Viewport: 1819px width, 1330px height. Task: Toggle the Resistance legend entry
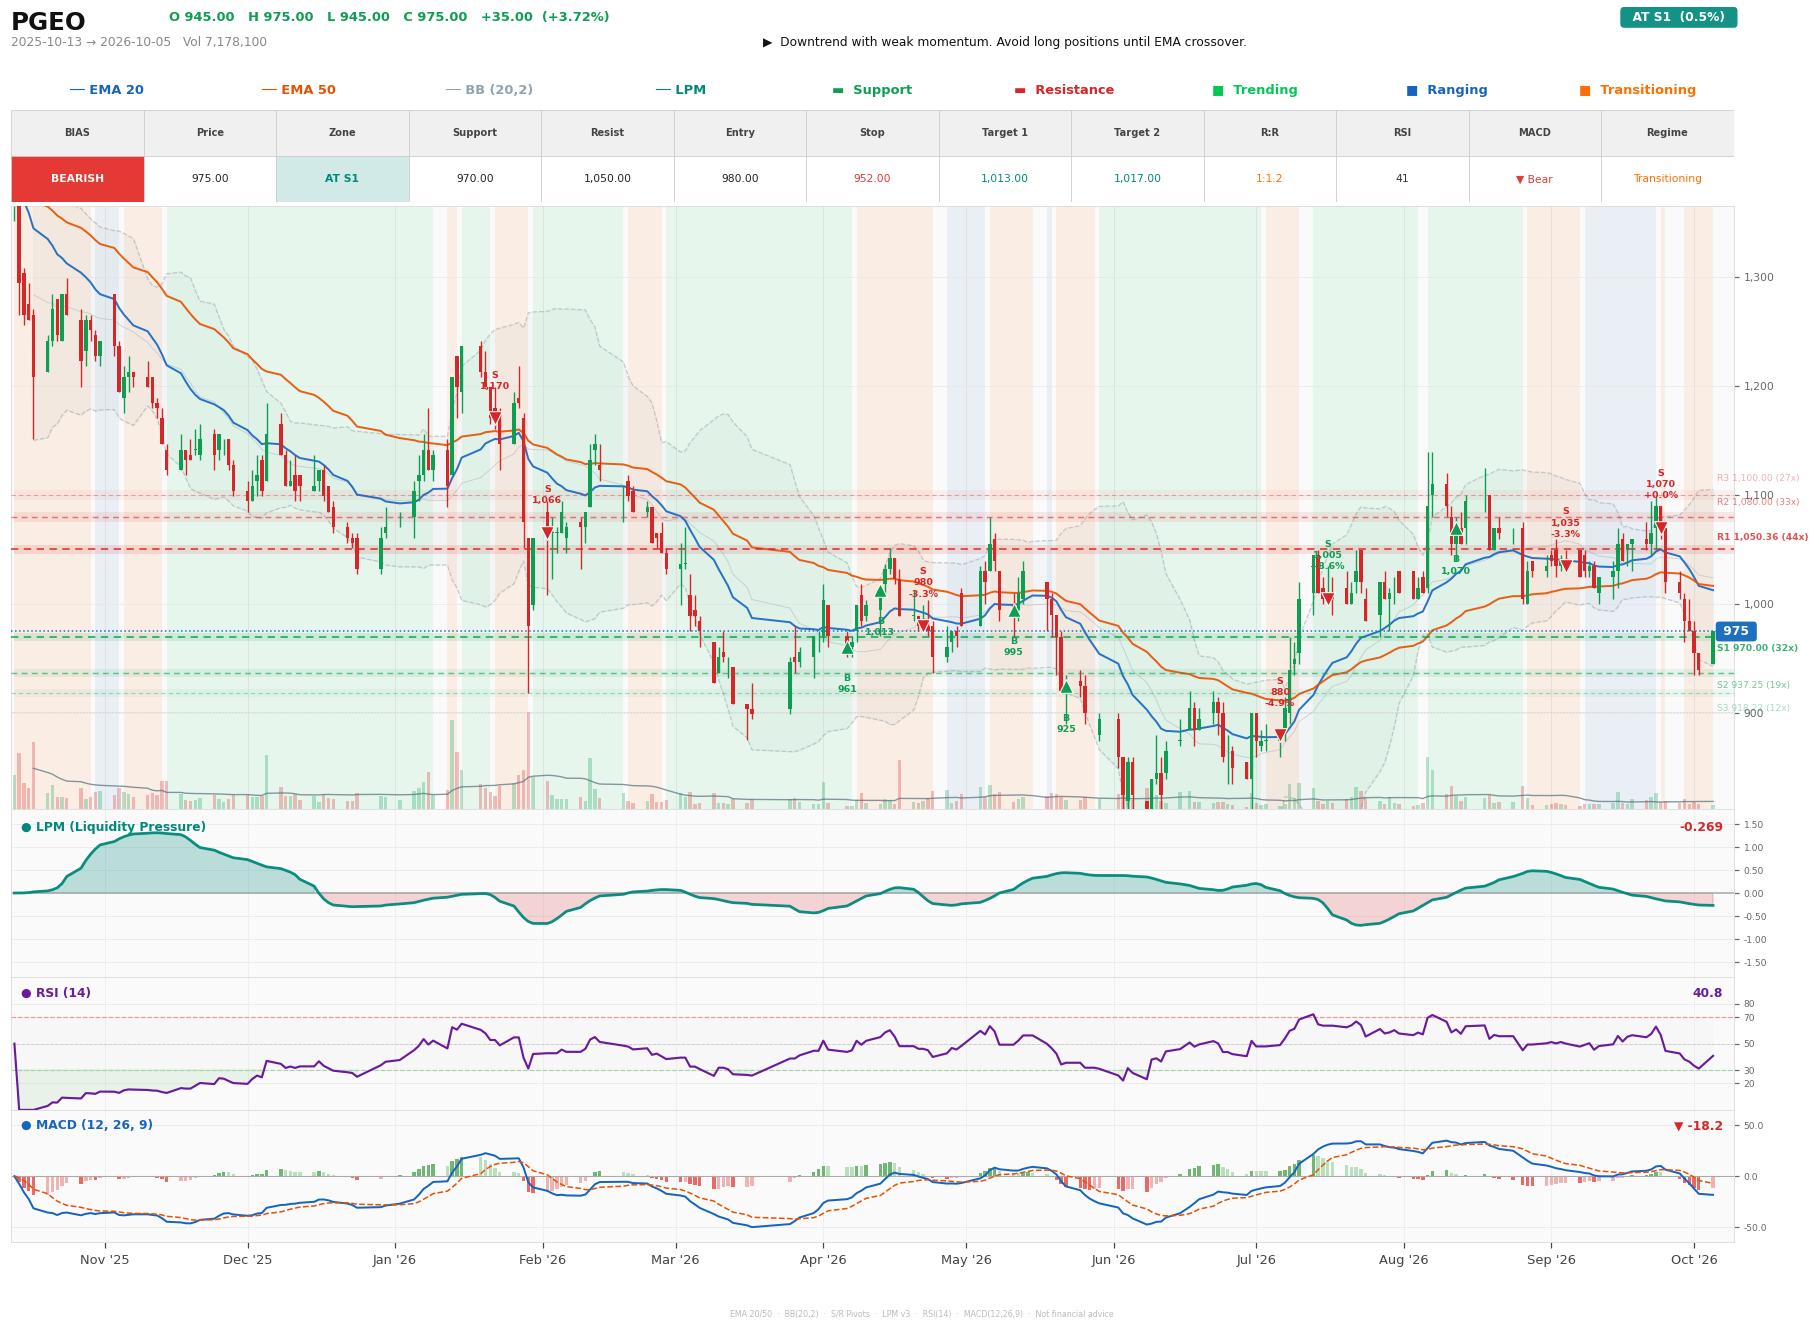point(1064,90)
